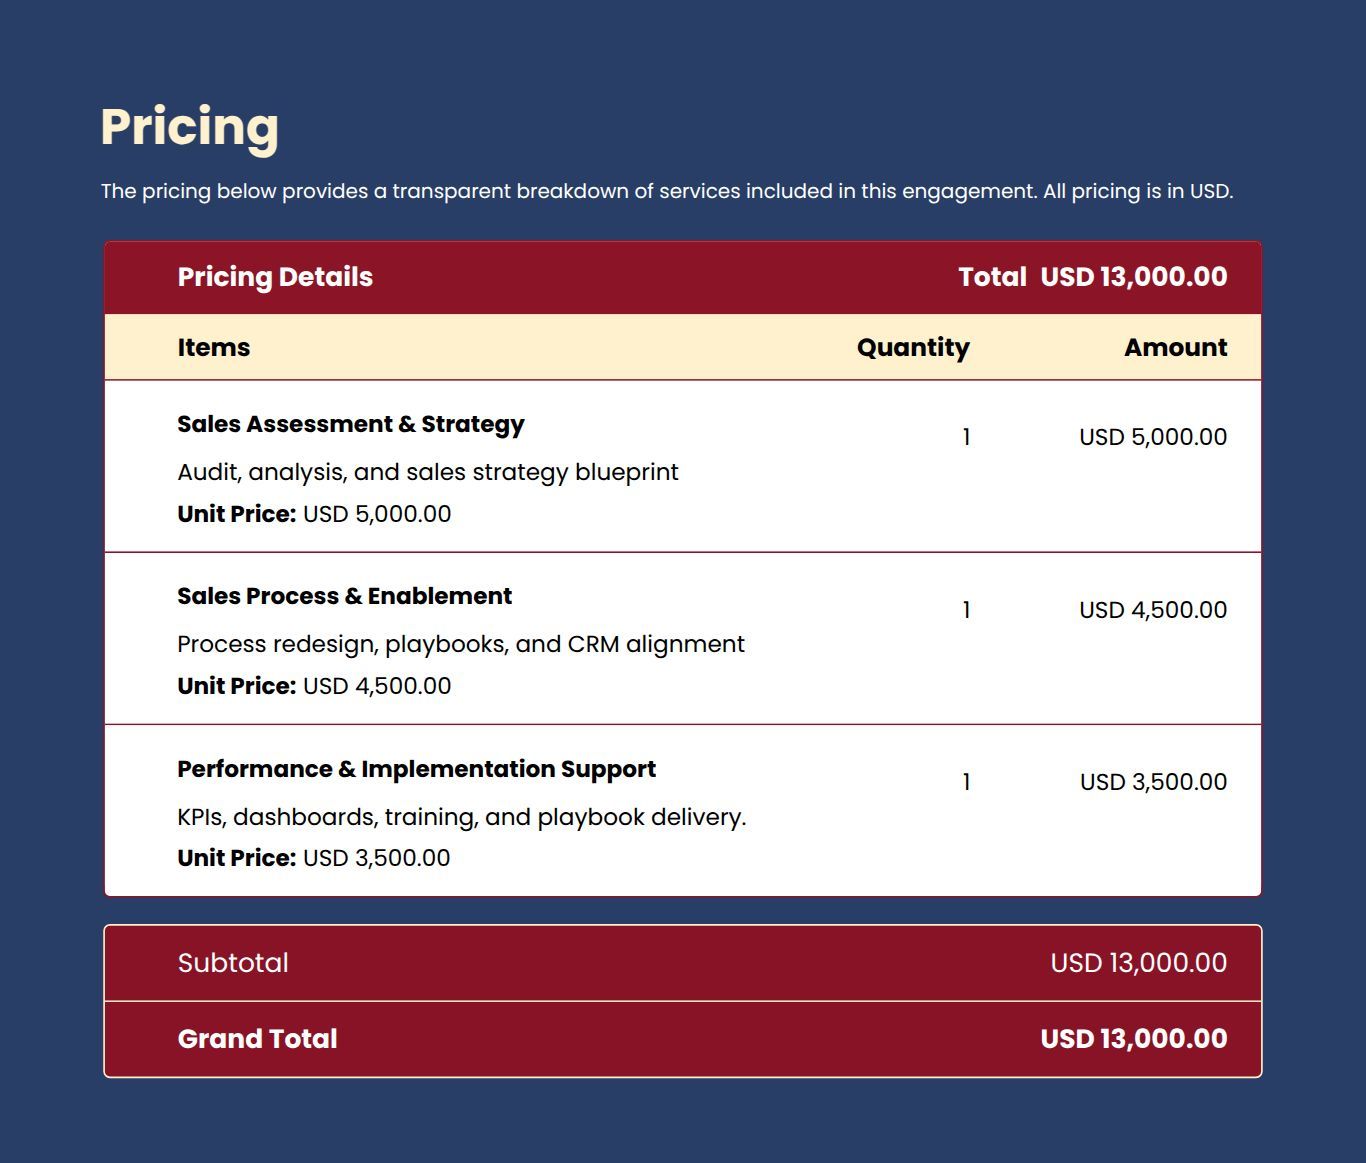Click the Quantity column header
This screenshot has width=1366, height=1163.
click(x=912, y=347)
